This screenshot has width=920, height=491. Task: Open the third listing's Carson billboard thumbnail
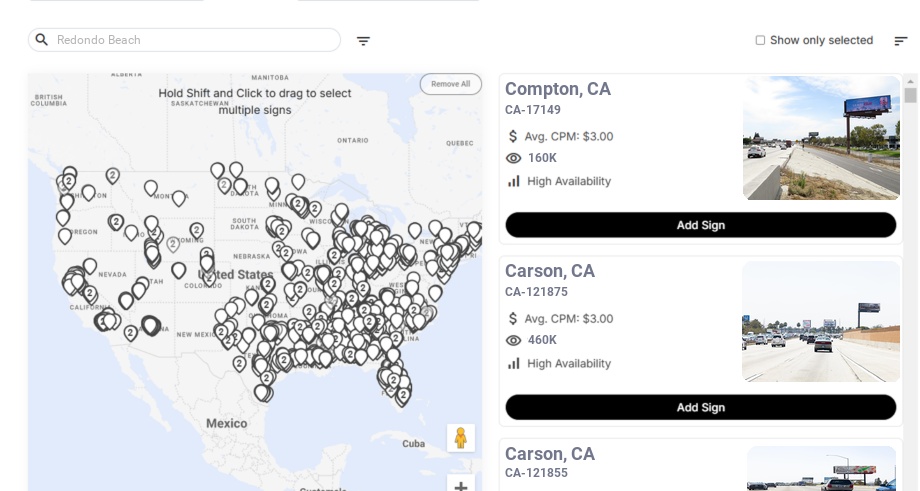click(821, 470)
